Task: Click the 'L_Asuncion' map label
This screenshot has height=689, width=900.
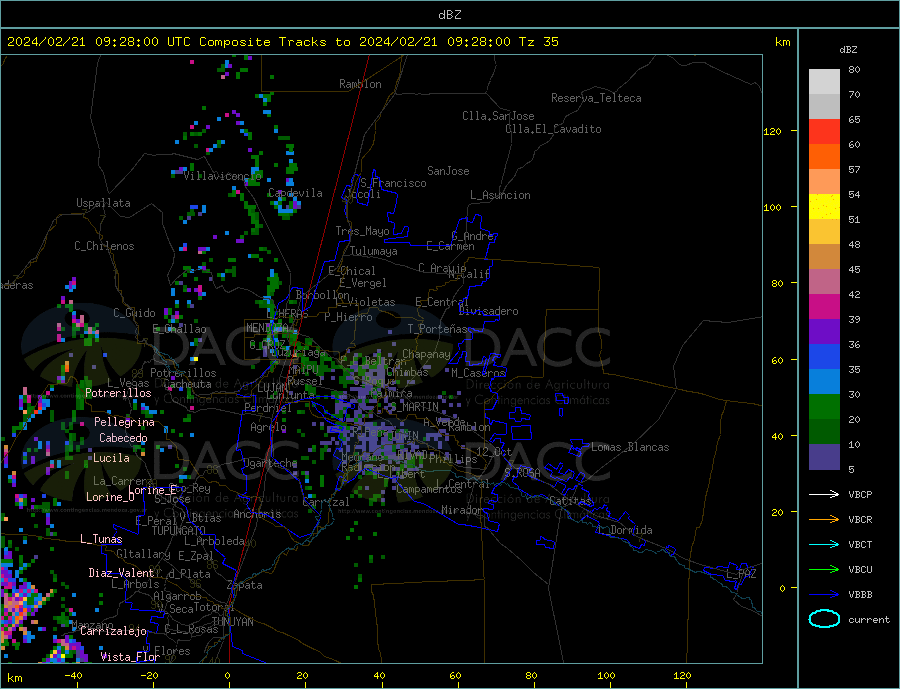Action: [x=500, y=195]
